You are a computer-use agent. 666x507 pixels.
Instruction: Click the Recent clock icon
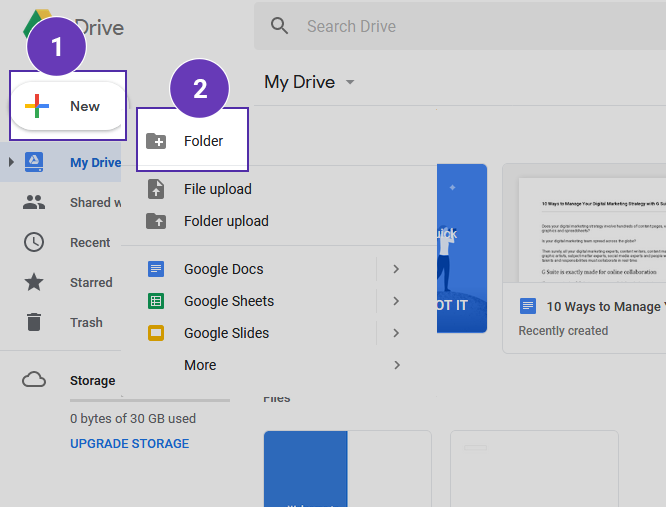click(34, 242)
